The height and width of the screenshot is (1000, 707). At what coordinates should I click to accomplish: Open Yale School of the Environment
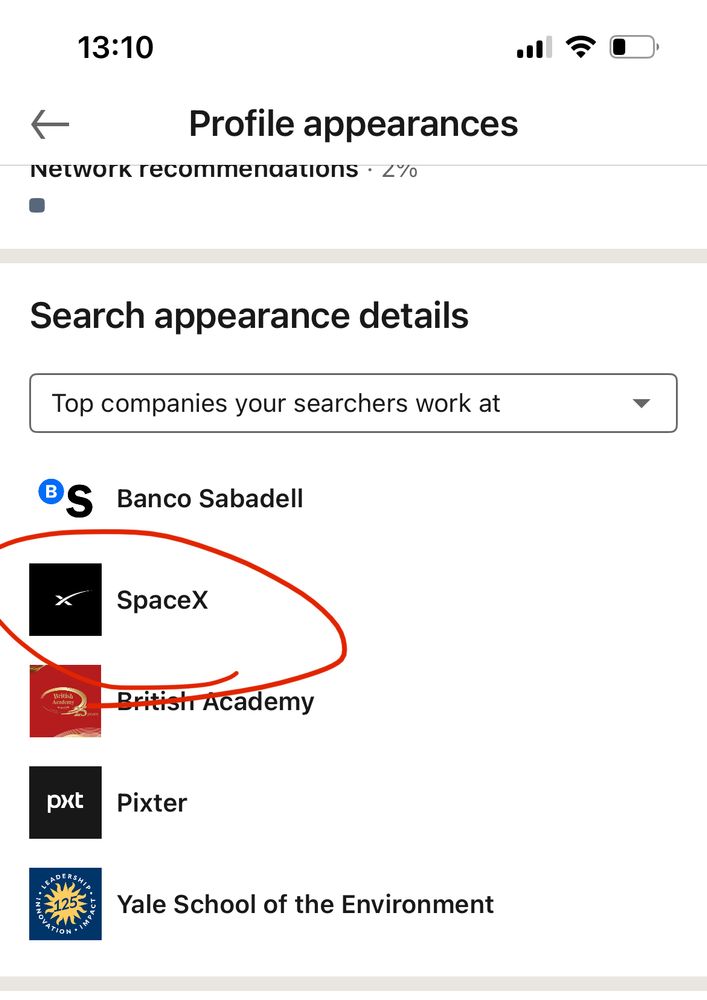pos(305,904)
